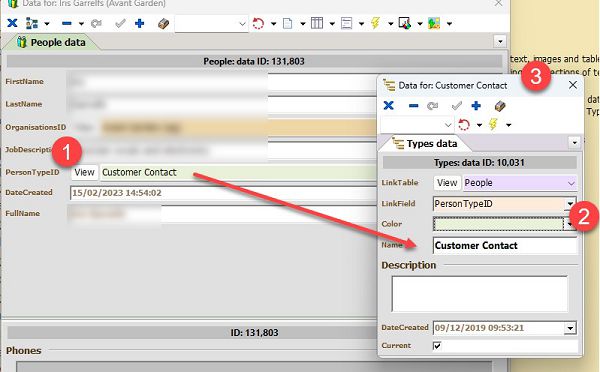Click blue X cancel icon in Customer Contact window

[388, 106]
